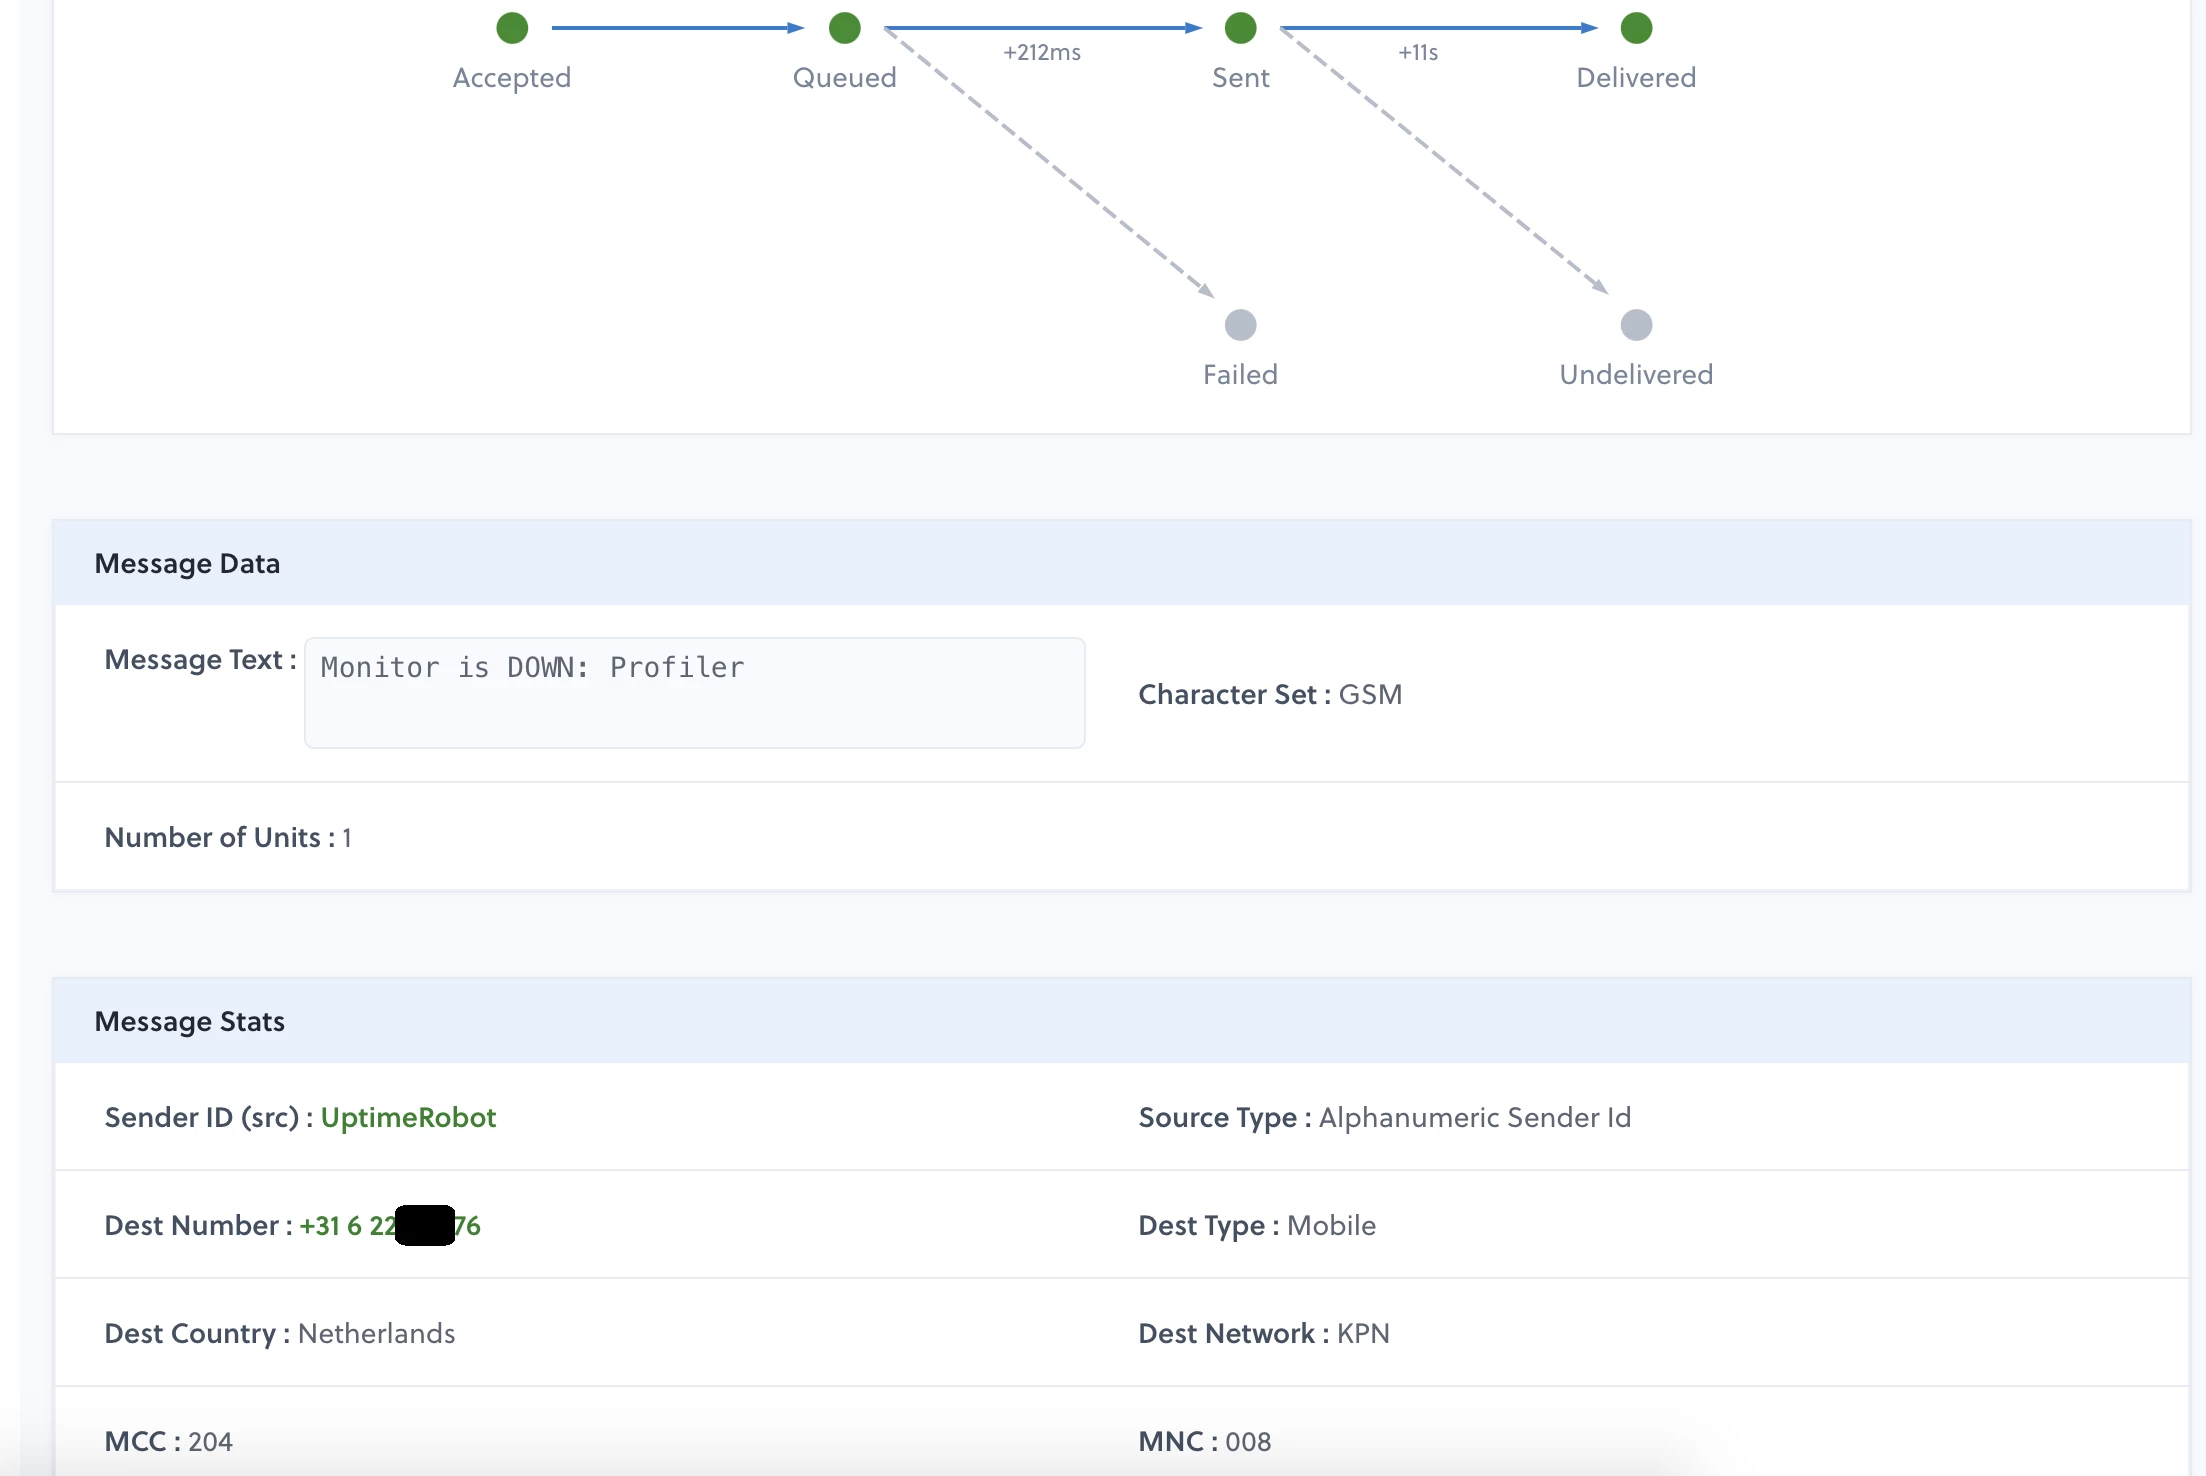Click inside the Message Text box

(694, 693)
